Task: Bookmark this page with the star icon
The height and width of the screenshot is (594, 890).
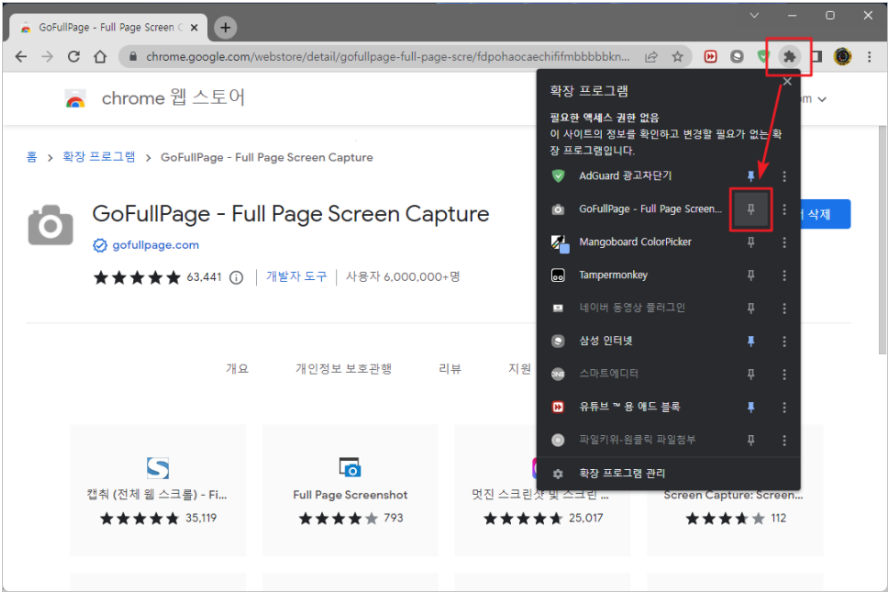Action: click(x=677, y=56)
